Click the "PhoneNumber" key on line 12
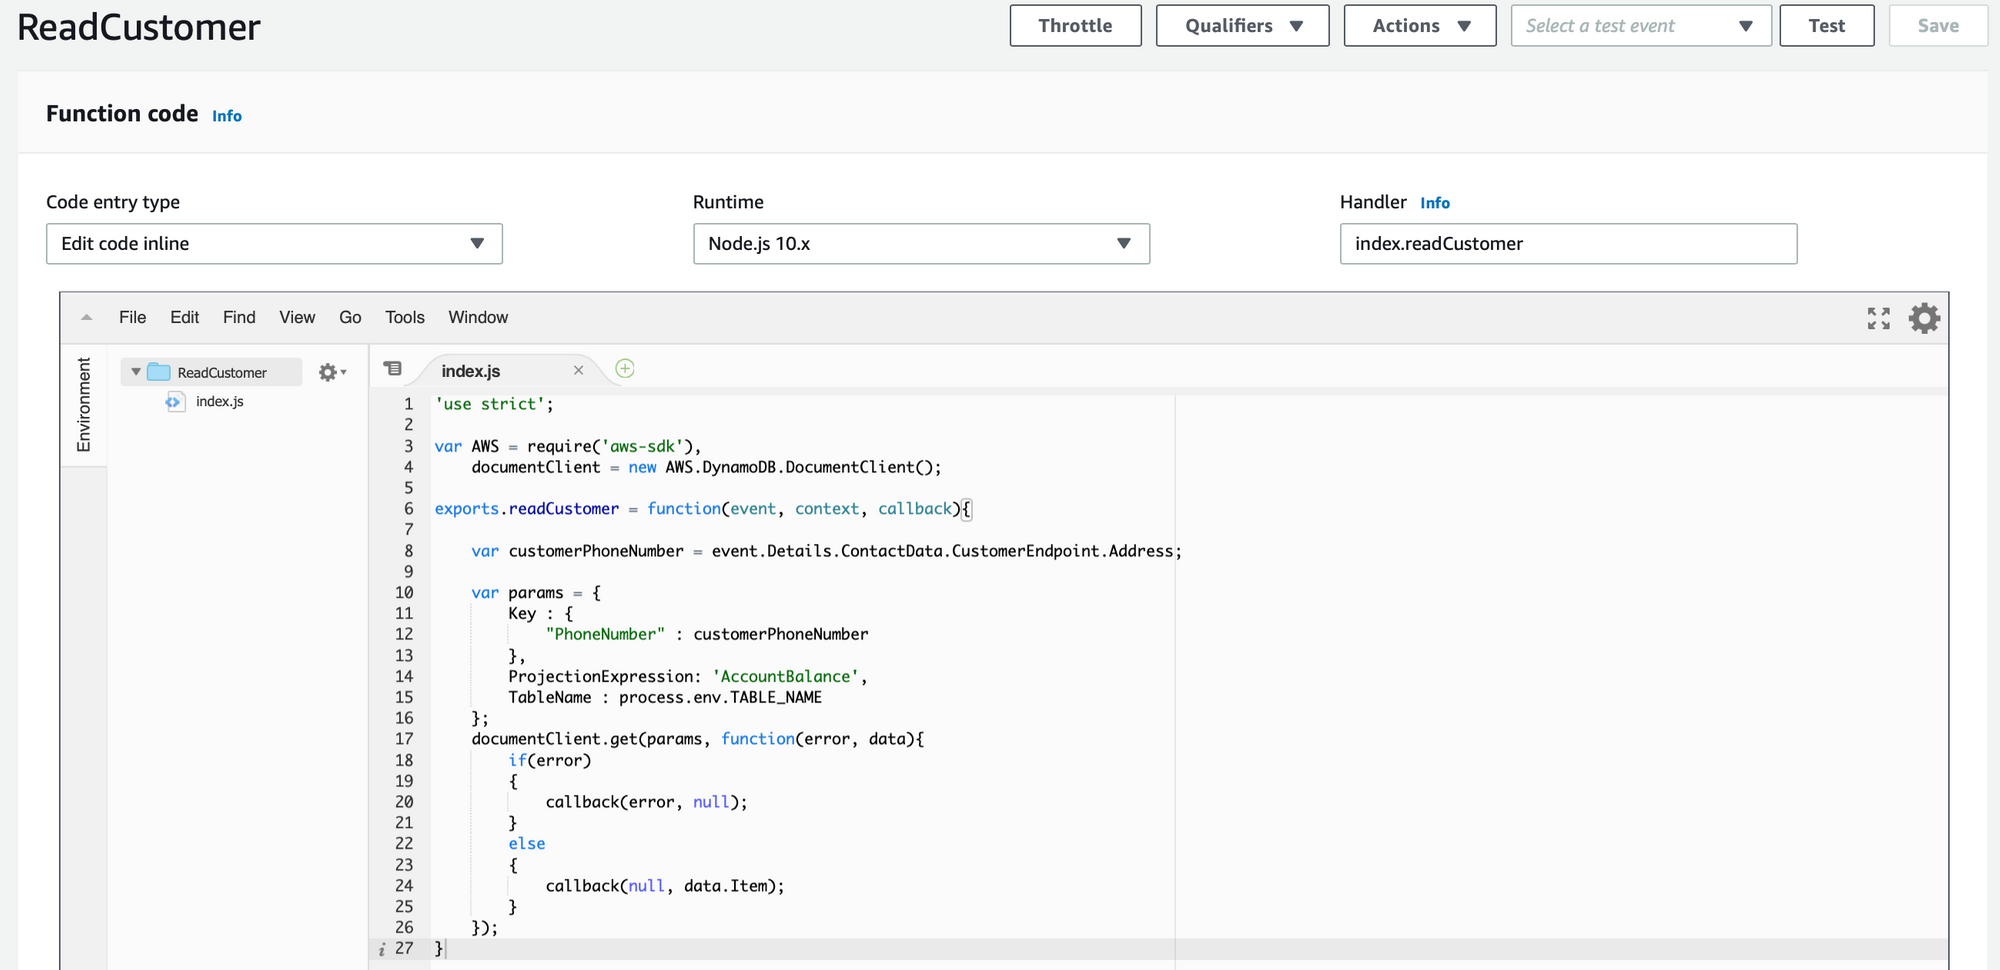This screenshot has height=970, width=2000. [x=605, y=634]
